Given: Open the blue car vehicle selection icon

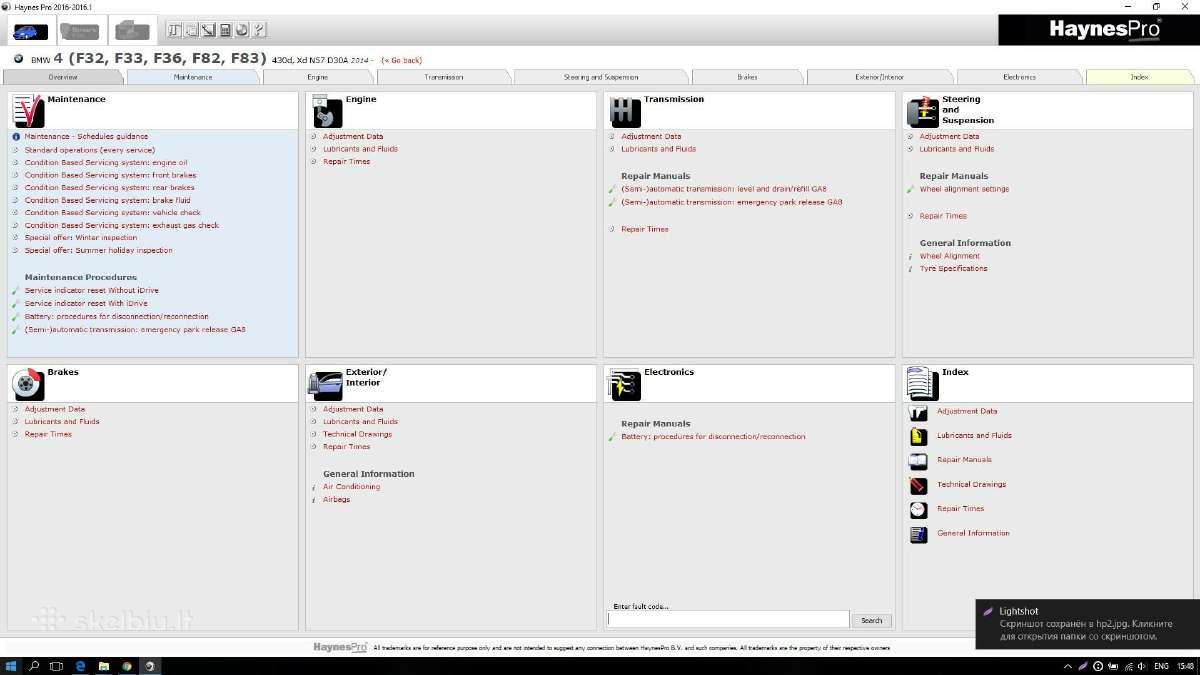Looking at the screenshot, I should coord(30,30).
